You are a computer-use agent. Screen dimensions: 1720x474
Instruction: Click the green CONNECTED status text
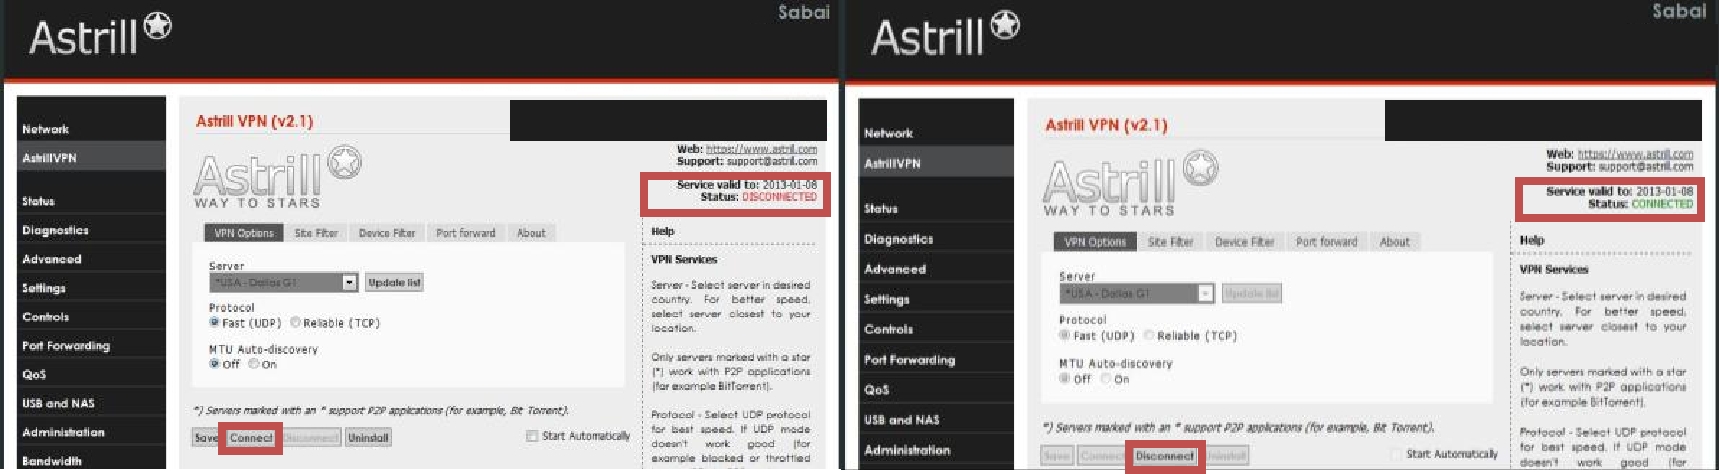tap(1662, 204)
